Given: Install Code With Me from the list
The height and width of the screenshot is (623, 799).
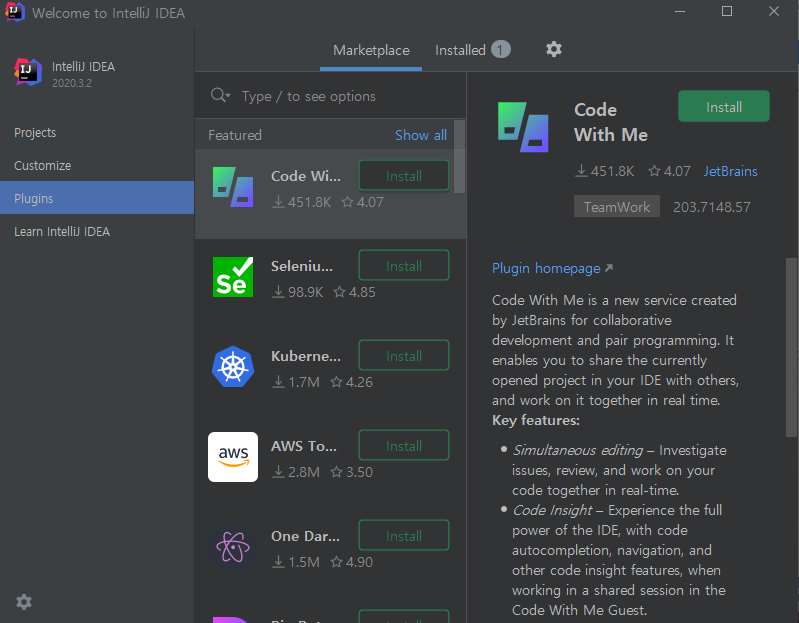Looking at the screenshot, I should tap(404, 176).
